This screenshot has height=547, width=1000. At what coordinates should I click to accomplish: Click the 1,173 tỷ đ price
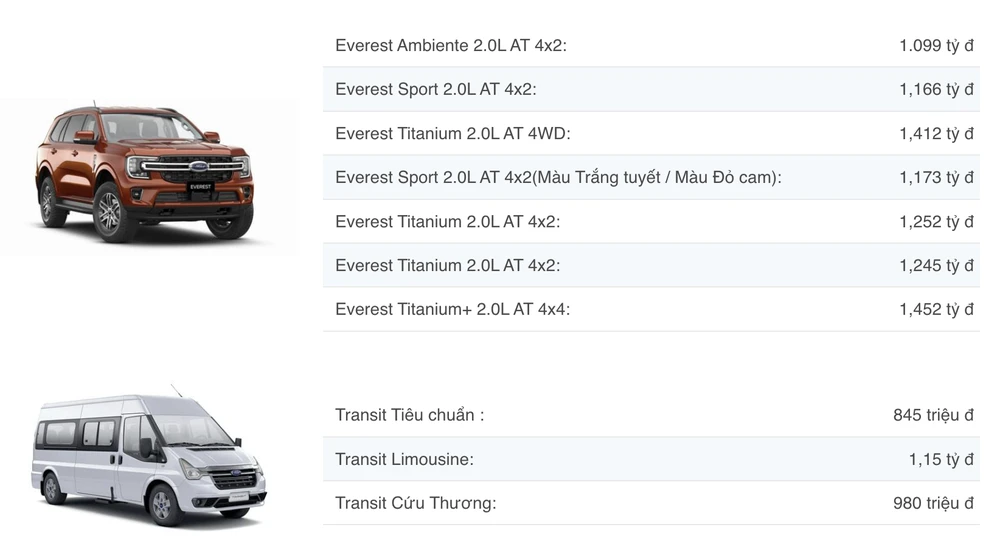[936, 177]
